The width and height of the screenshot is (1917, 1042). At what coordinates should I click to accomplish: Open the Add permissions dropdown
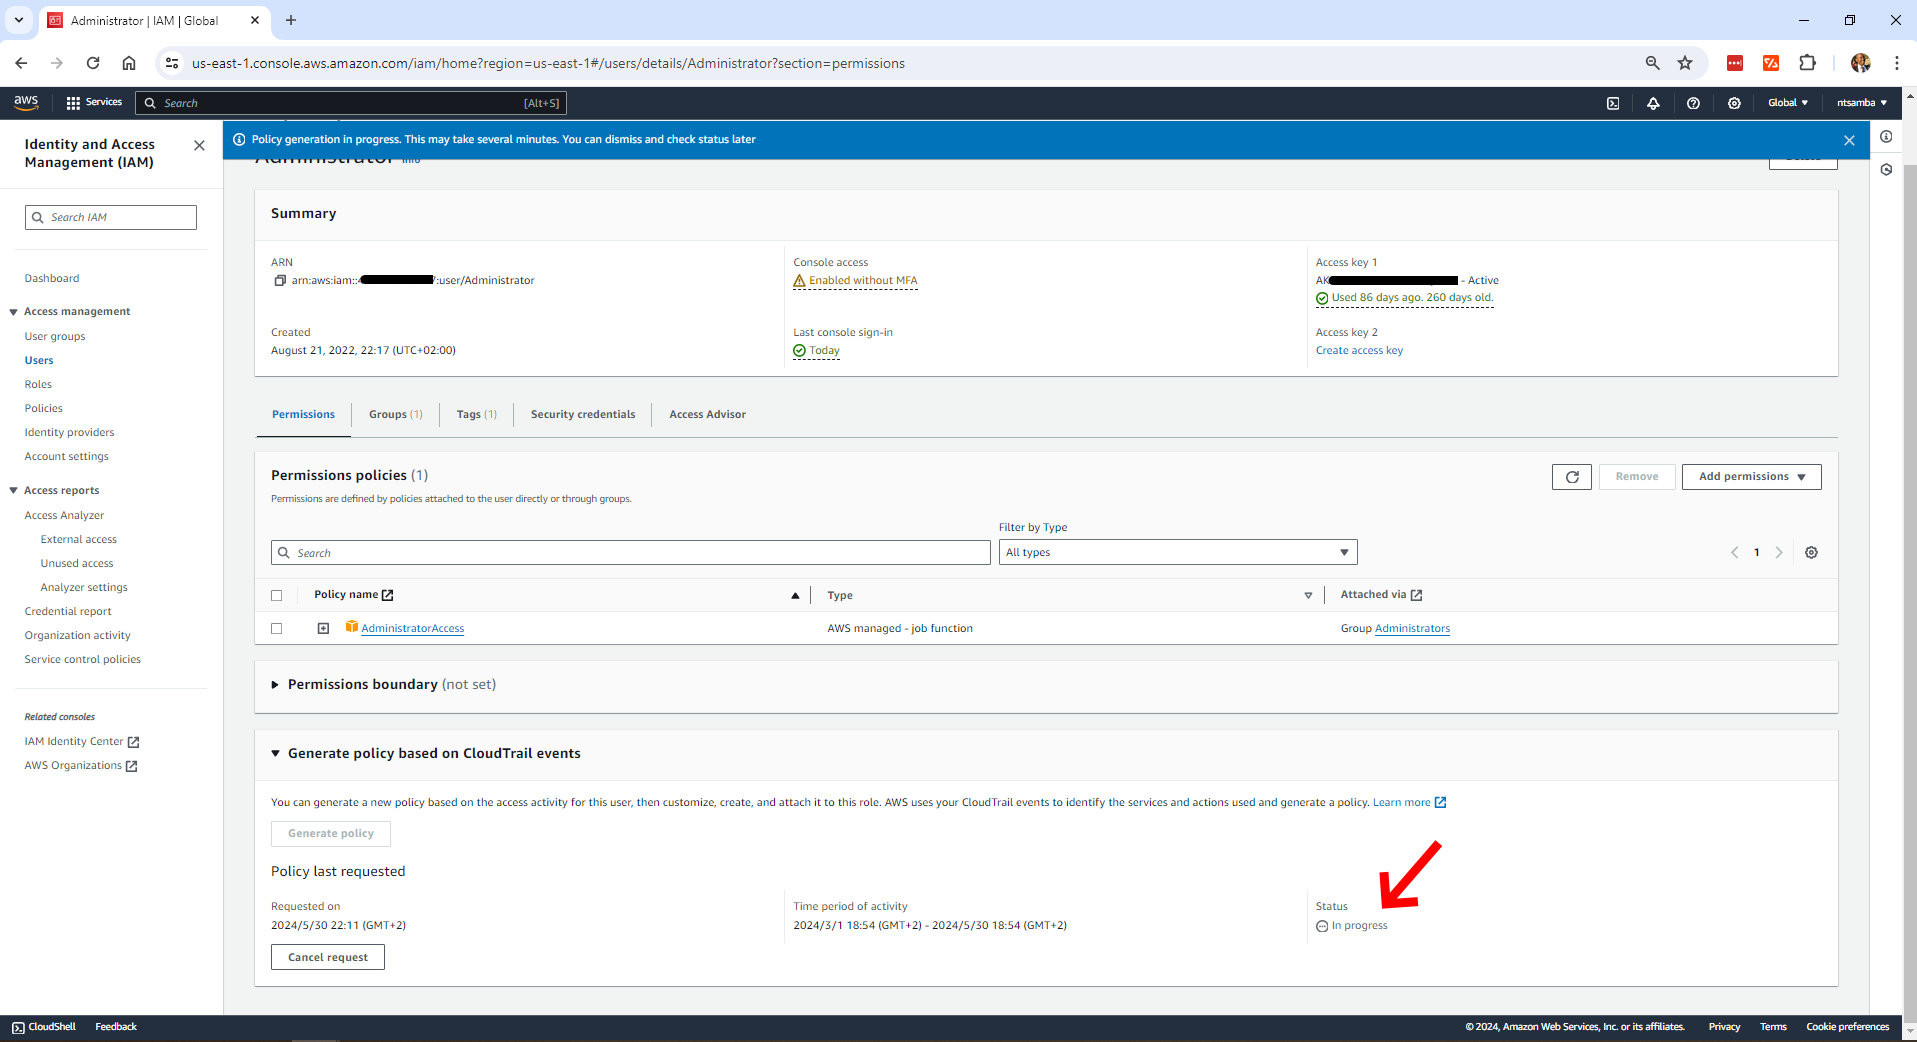pos(1751,477)
